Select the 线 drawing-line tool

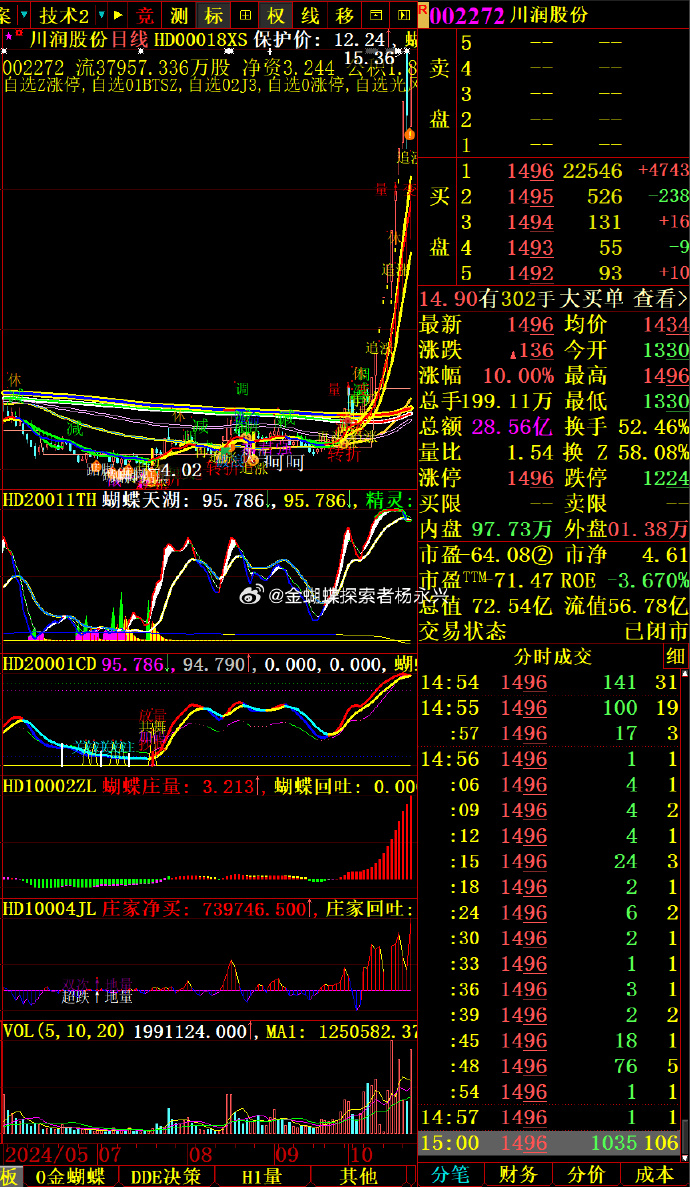311,15
